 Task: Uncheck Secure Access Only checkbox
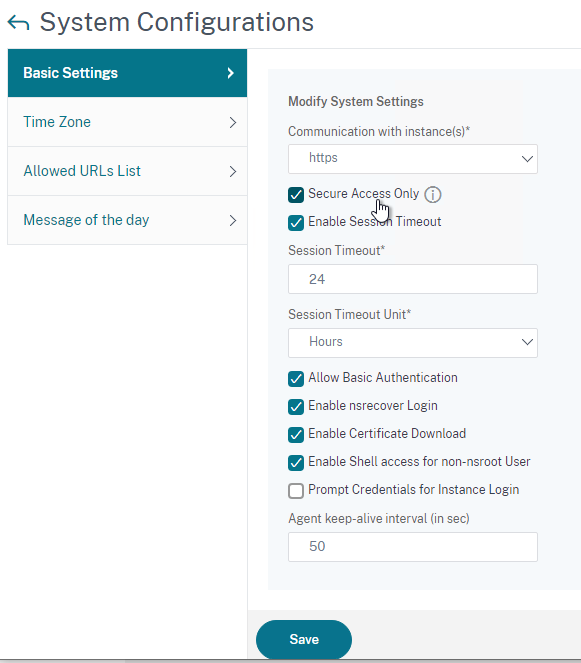(296, 195)
